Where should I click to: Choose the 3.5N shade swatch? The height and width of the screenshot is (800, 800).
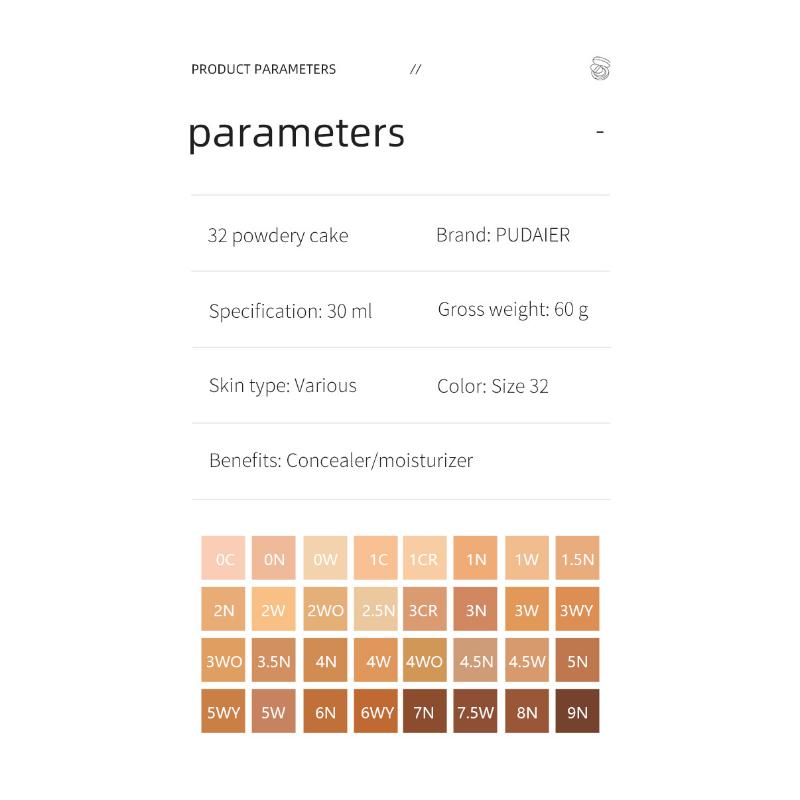point(274,661)
